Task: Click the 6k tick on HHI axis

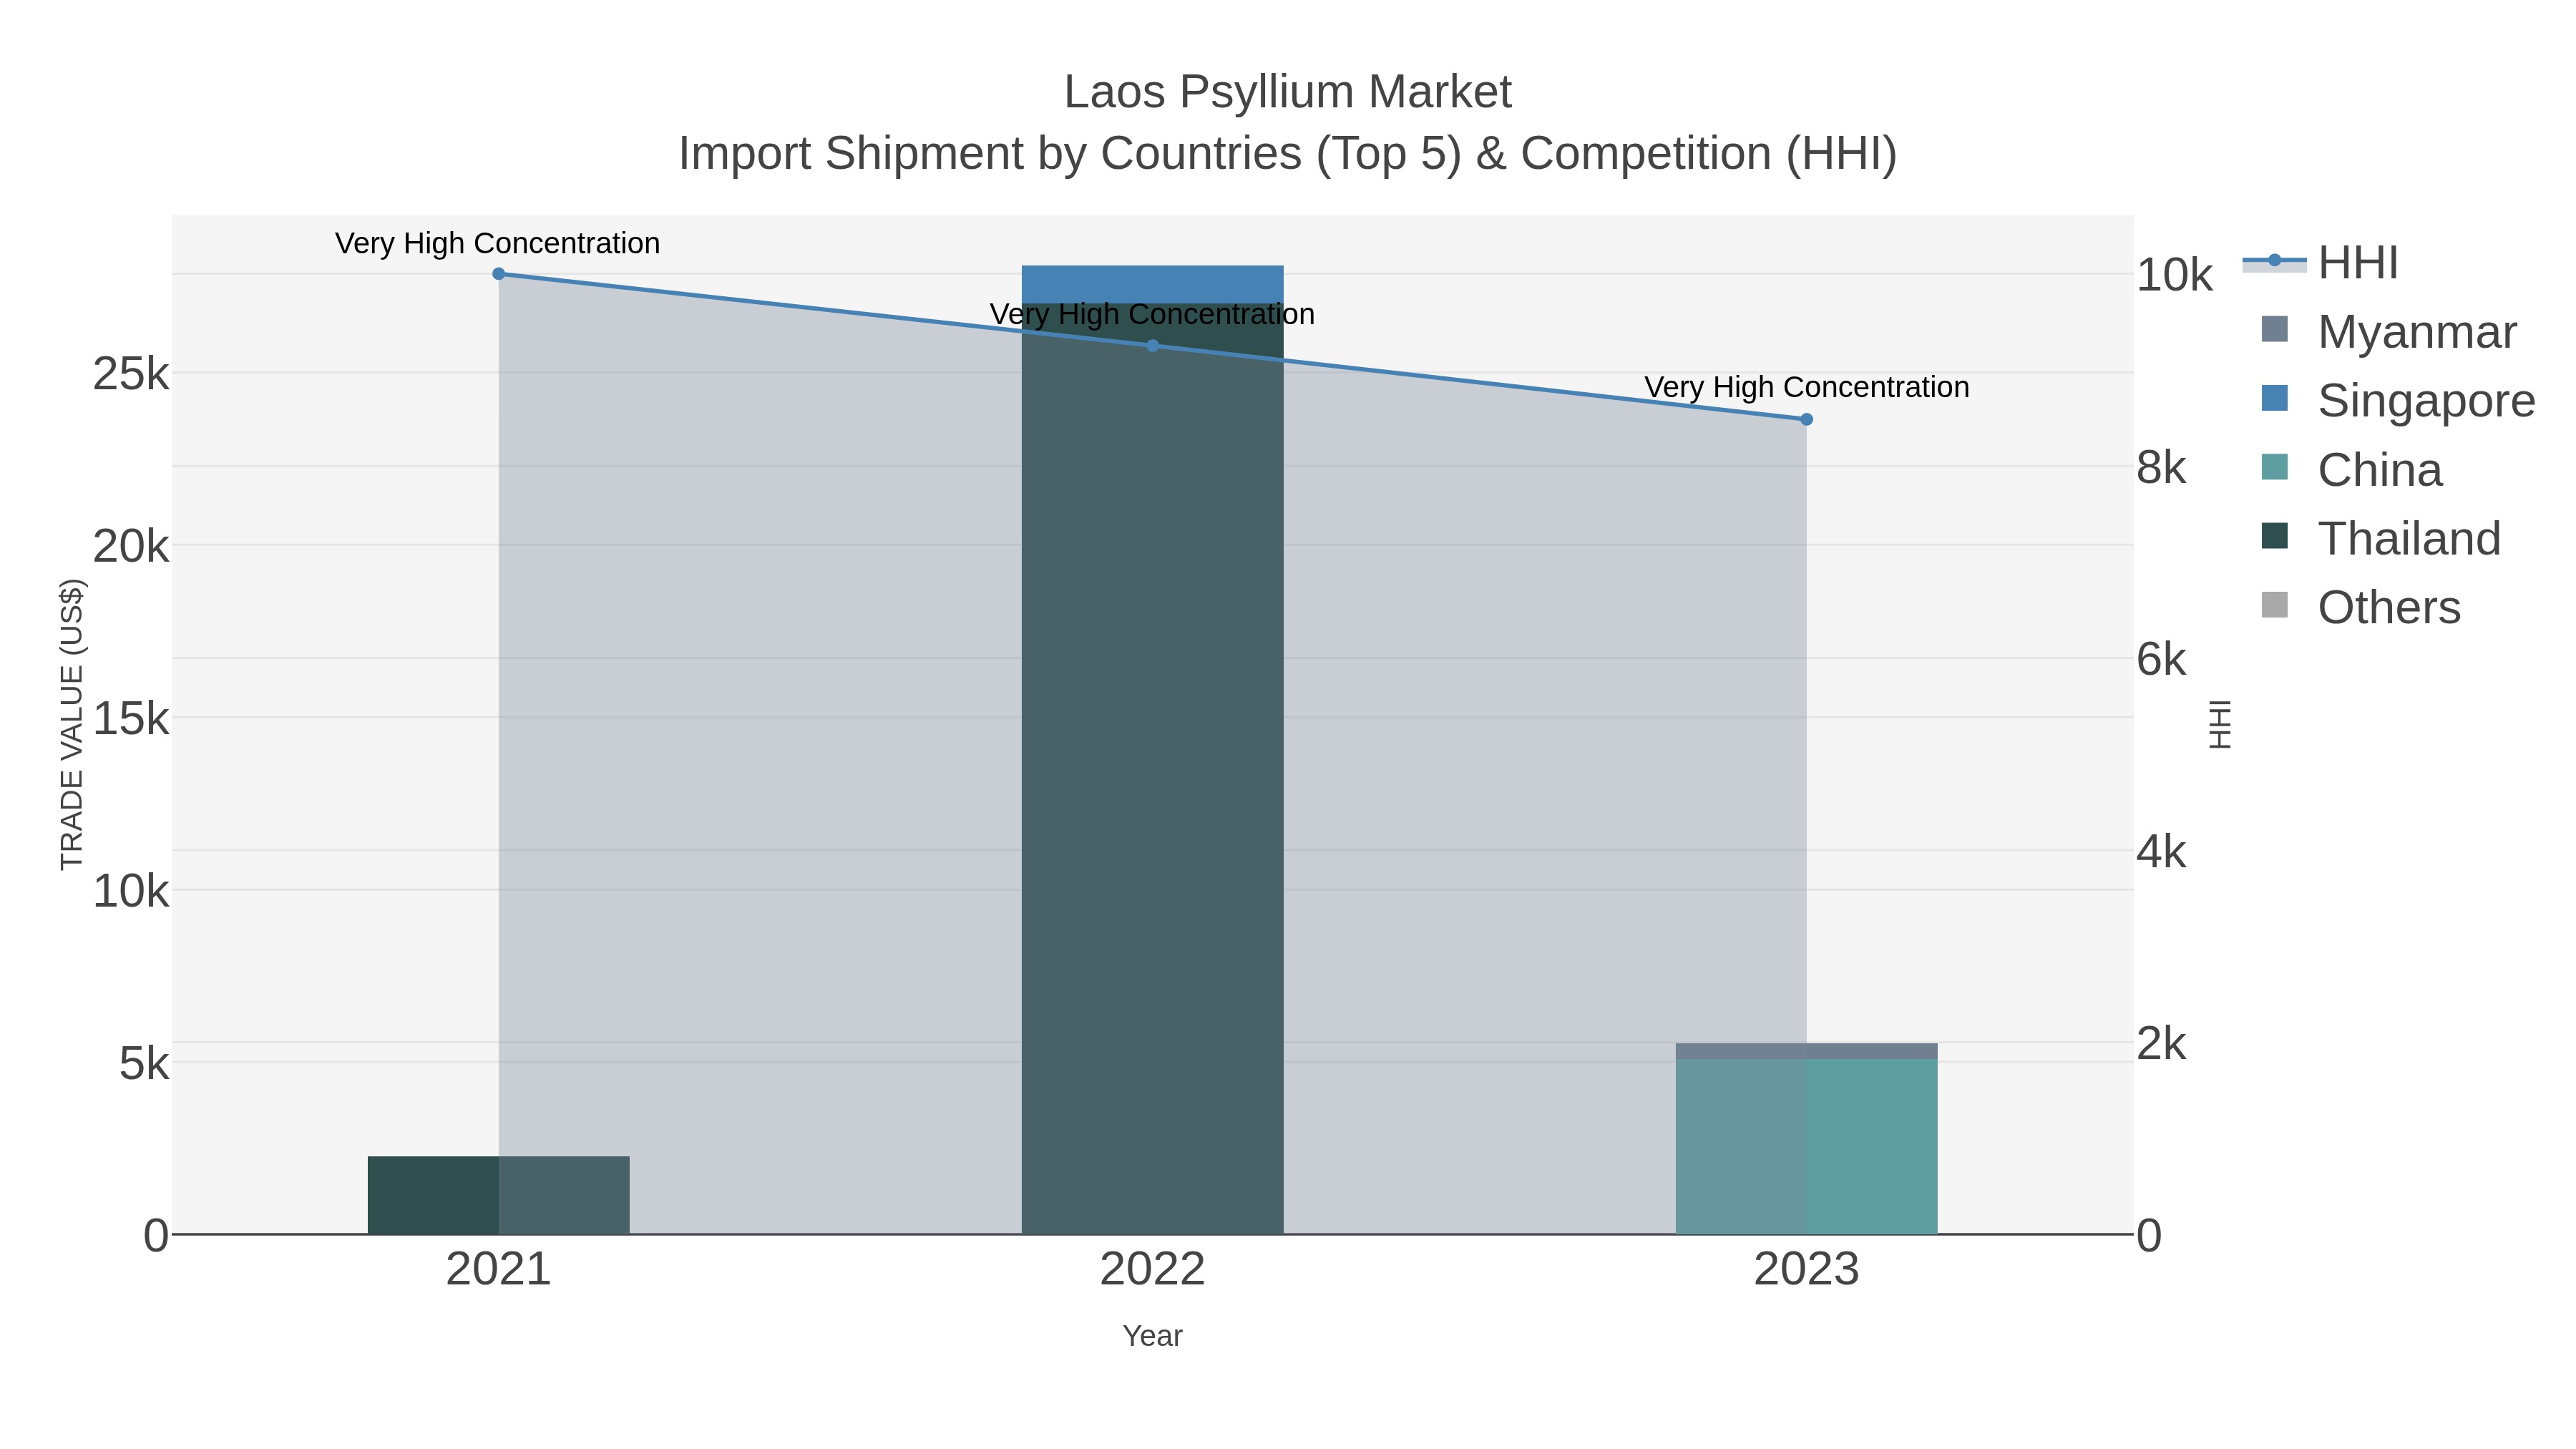Action: click(x=2161, y=659)
